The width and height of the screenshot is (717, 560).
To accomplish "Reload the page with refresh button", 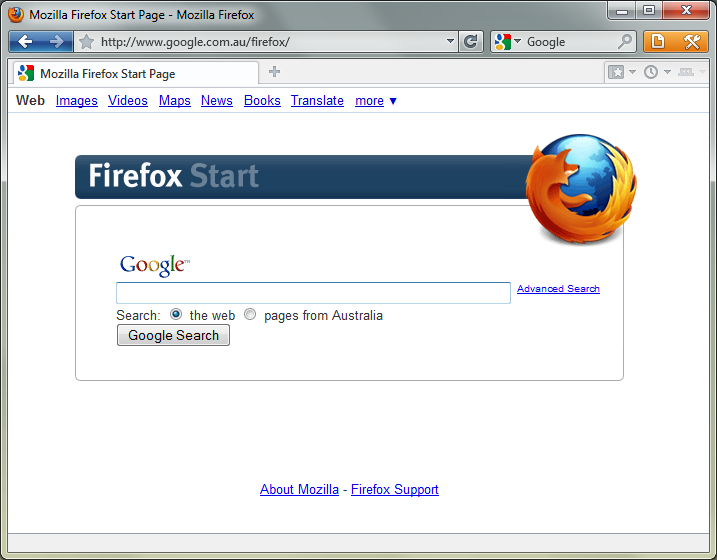I will 471,42.
